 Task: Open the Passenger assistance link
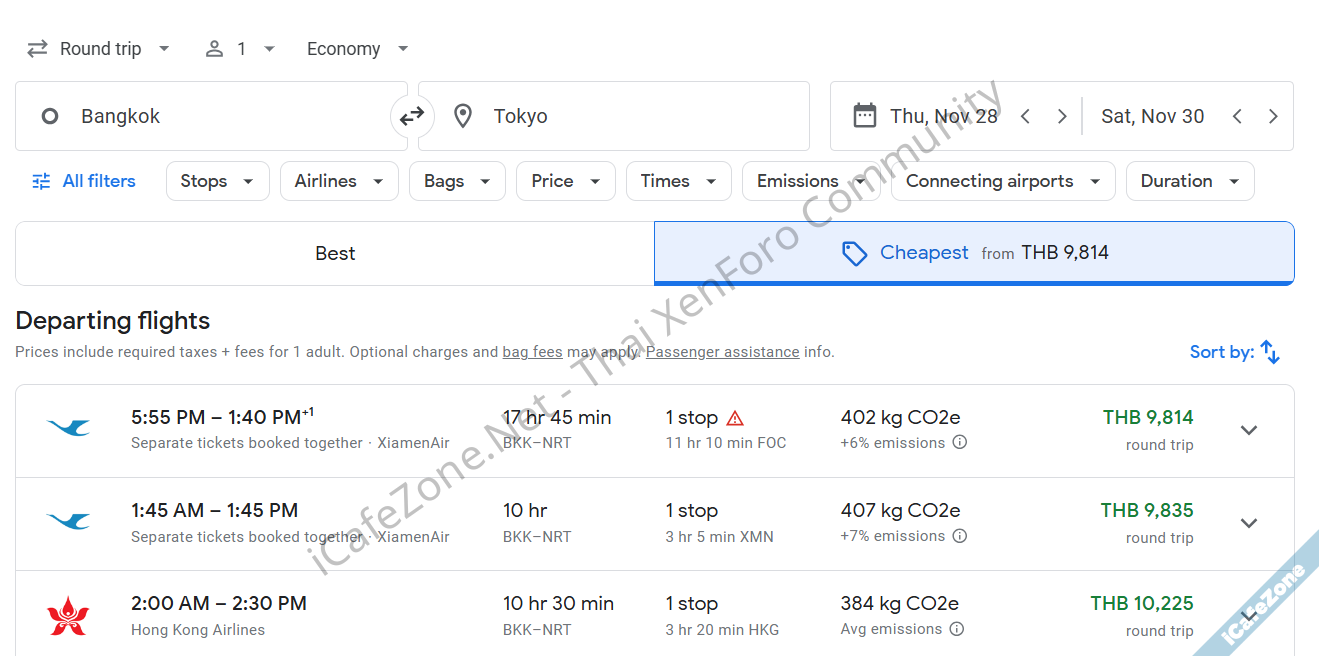click(x=722, y=352)
